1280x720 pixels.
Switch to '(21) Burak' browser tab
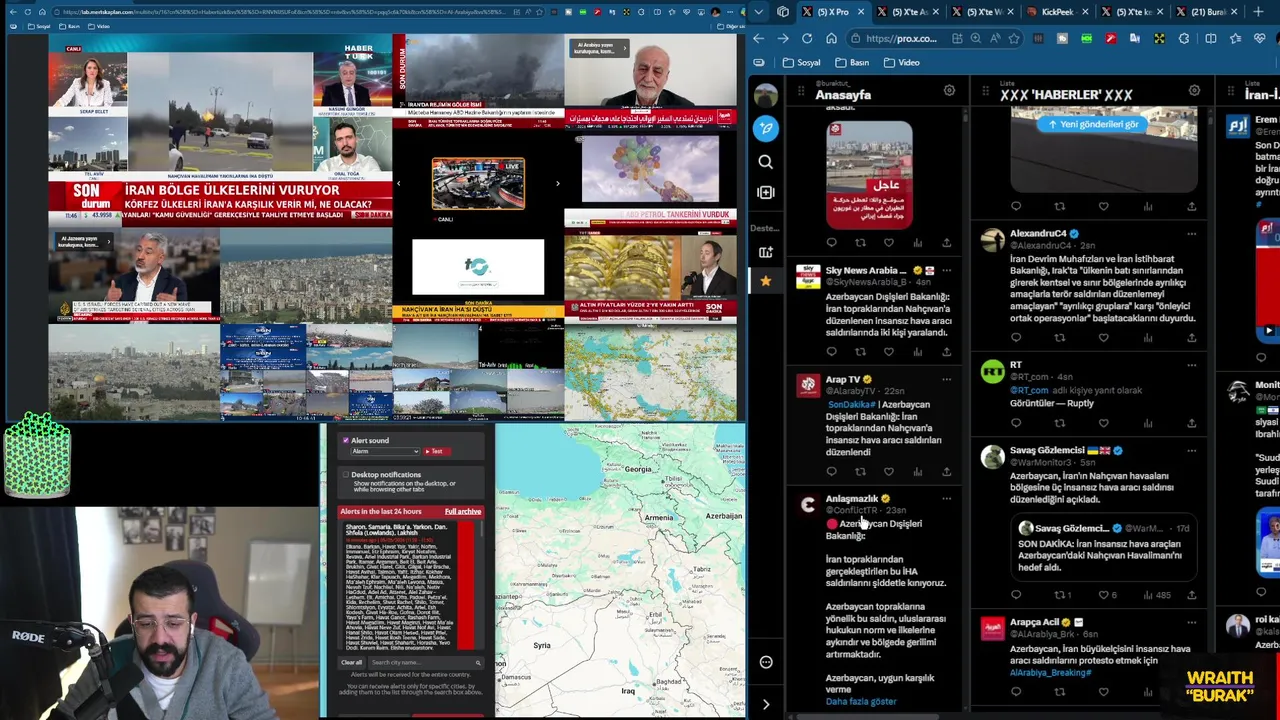click(x=1208, y=12)
